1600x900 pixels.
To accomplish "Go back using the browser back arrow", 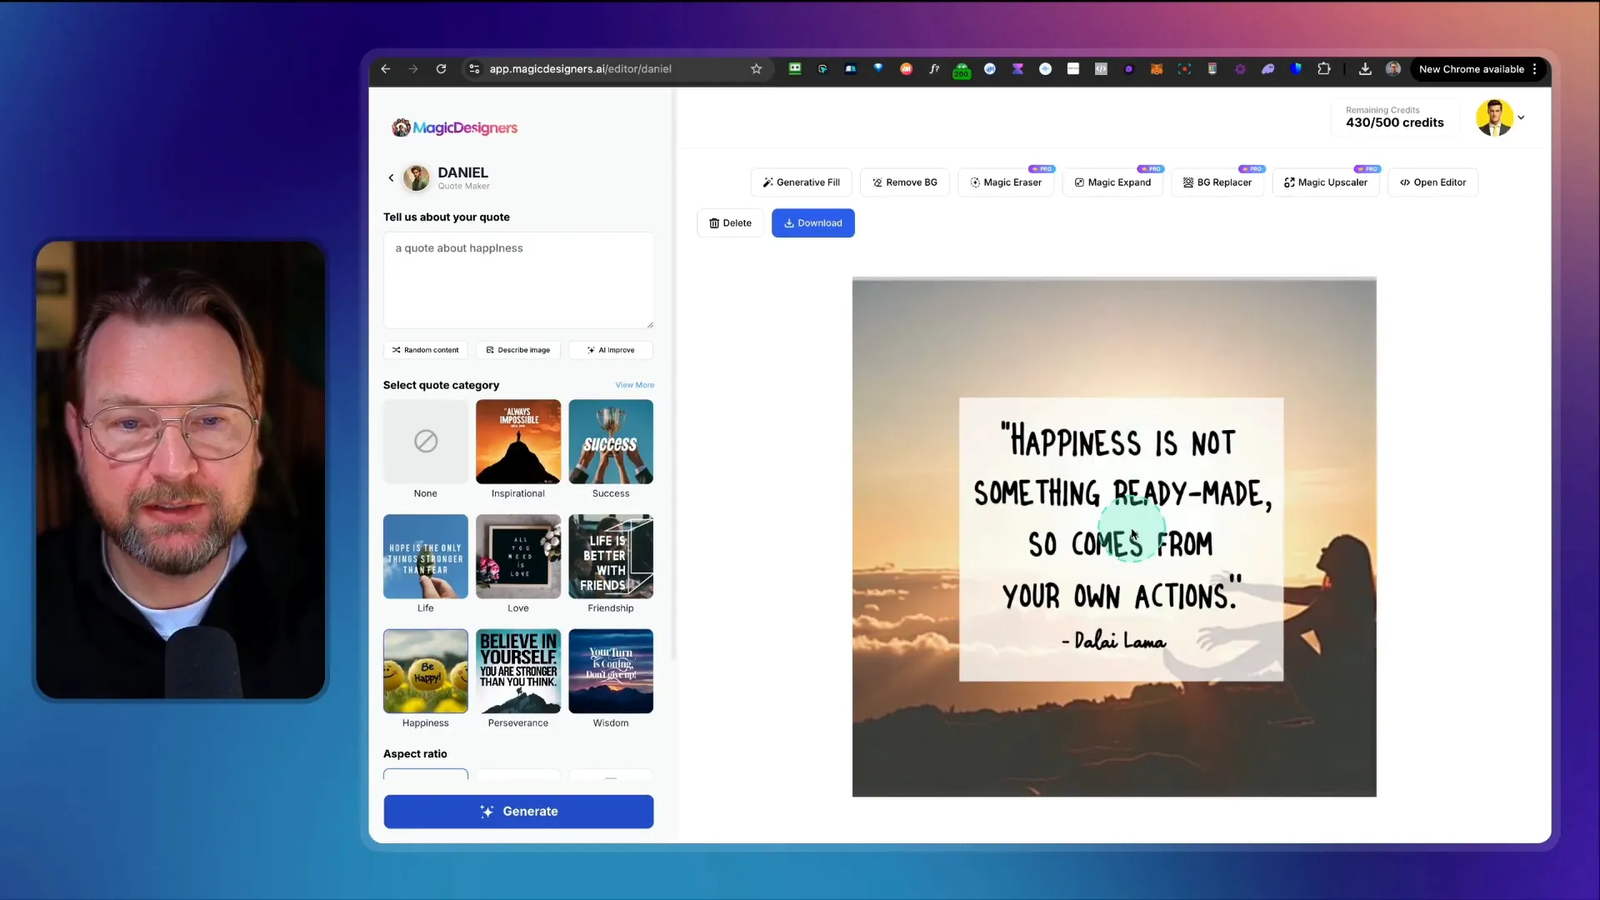I will point(386,69).
